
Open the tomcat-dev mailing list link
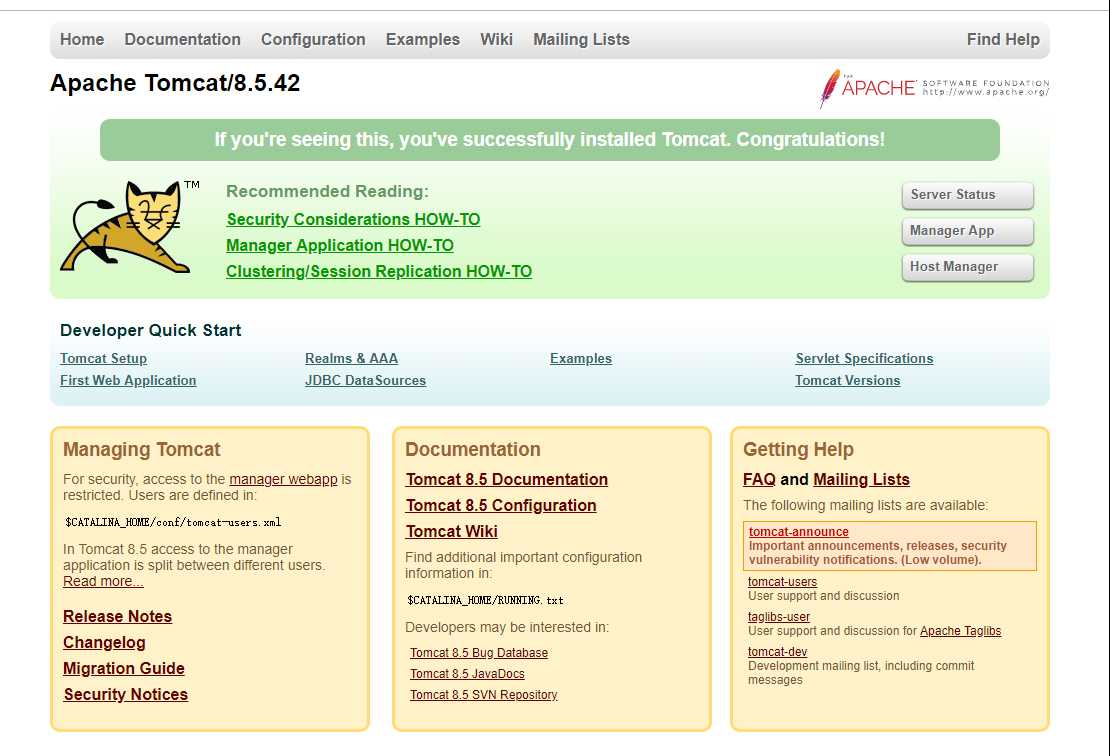pyautogui.click(x=777, y=652)
